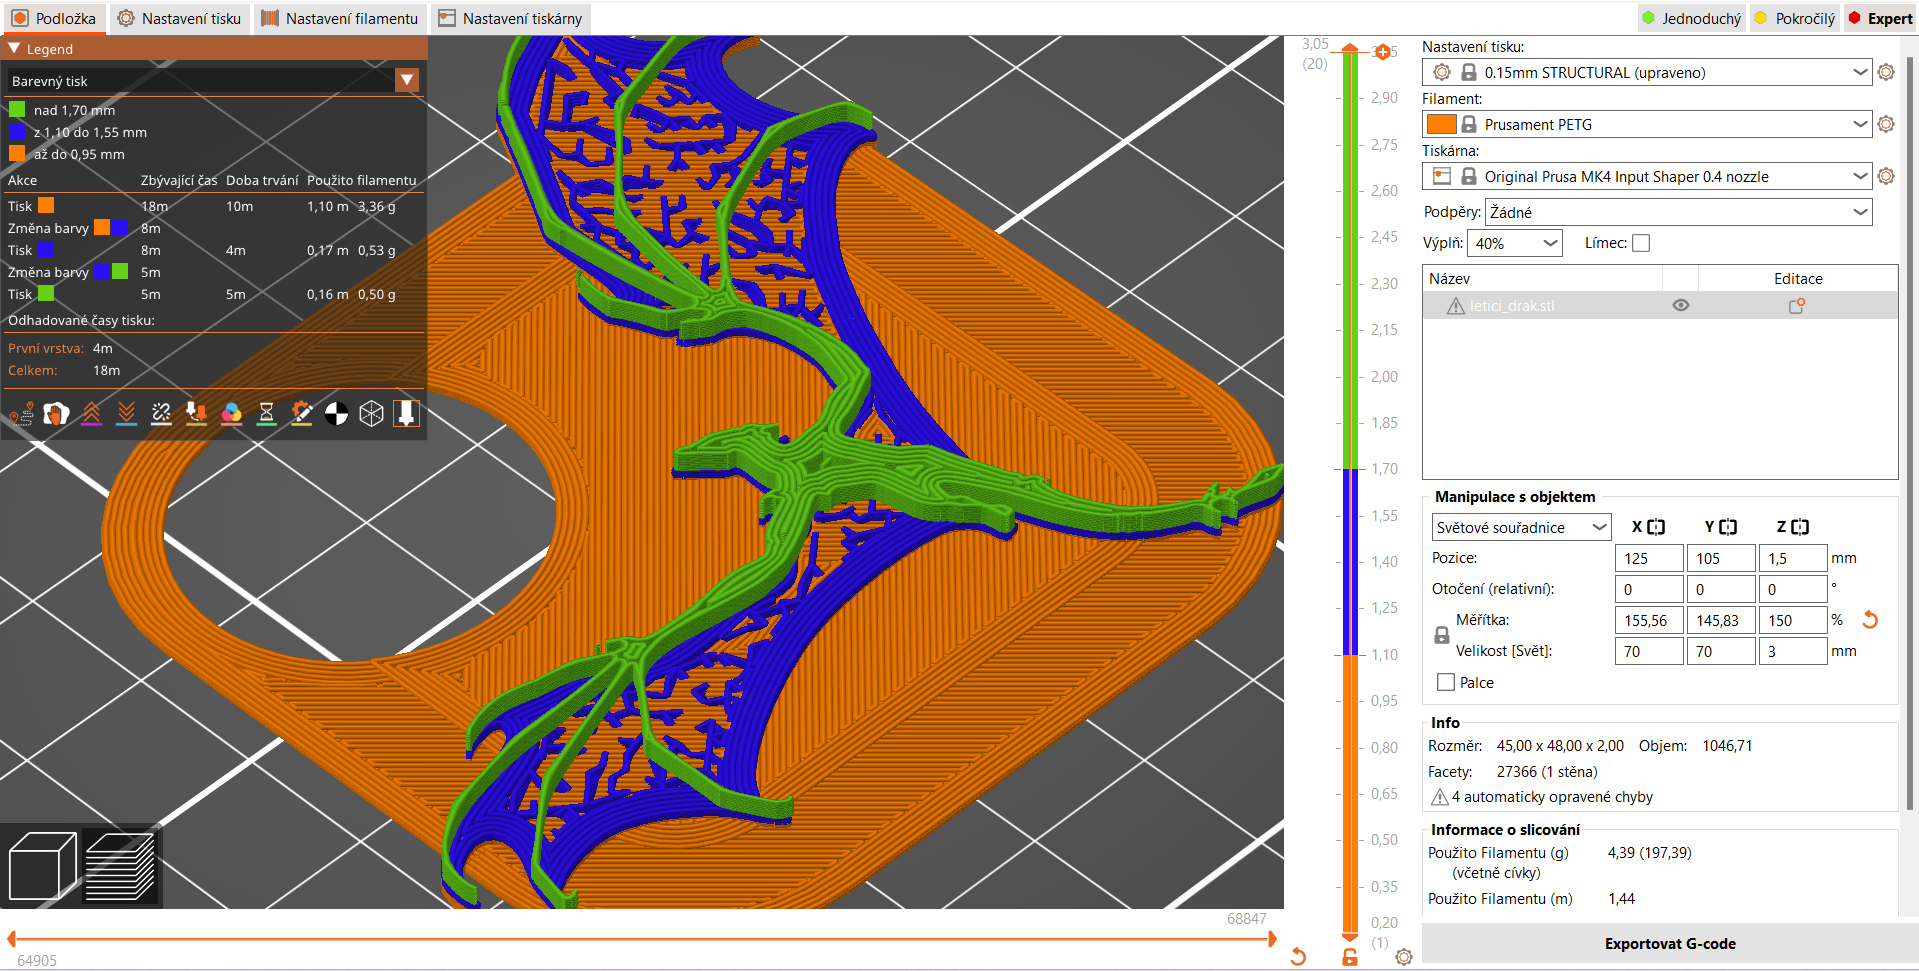Toggle seams broken-link icon
Image resolution: width=1919 pixels, height=971 pixels.
(x=161, y=414)
